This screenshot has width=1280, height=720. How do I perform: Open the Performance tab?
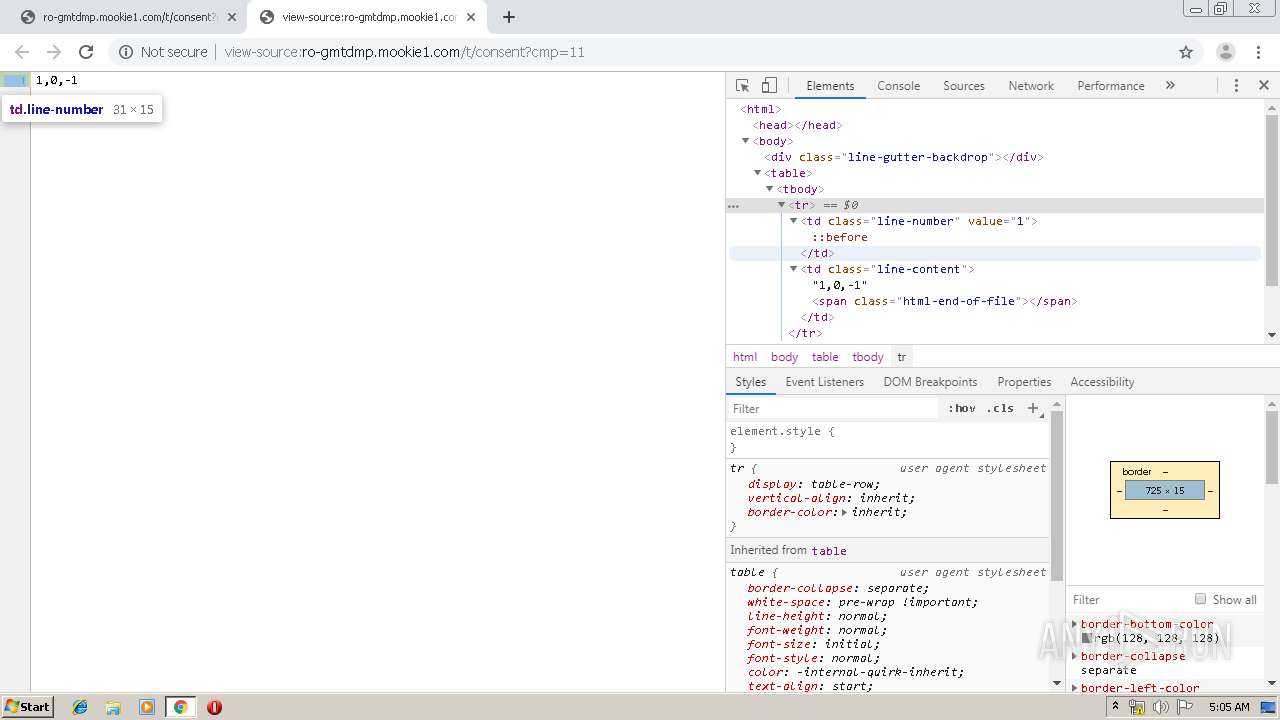click(1110, 86)
